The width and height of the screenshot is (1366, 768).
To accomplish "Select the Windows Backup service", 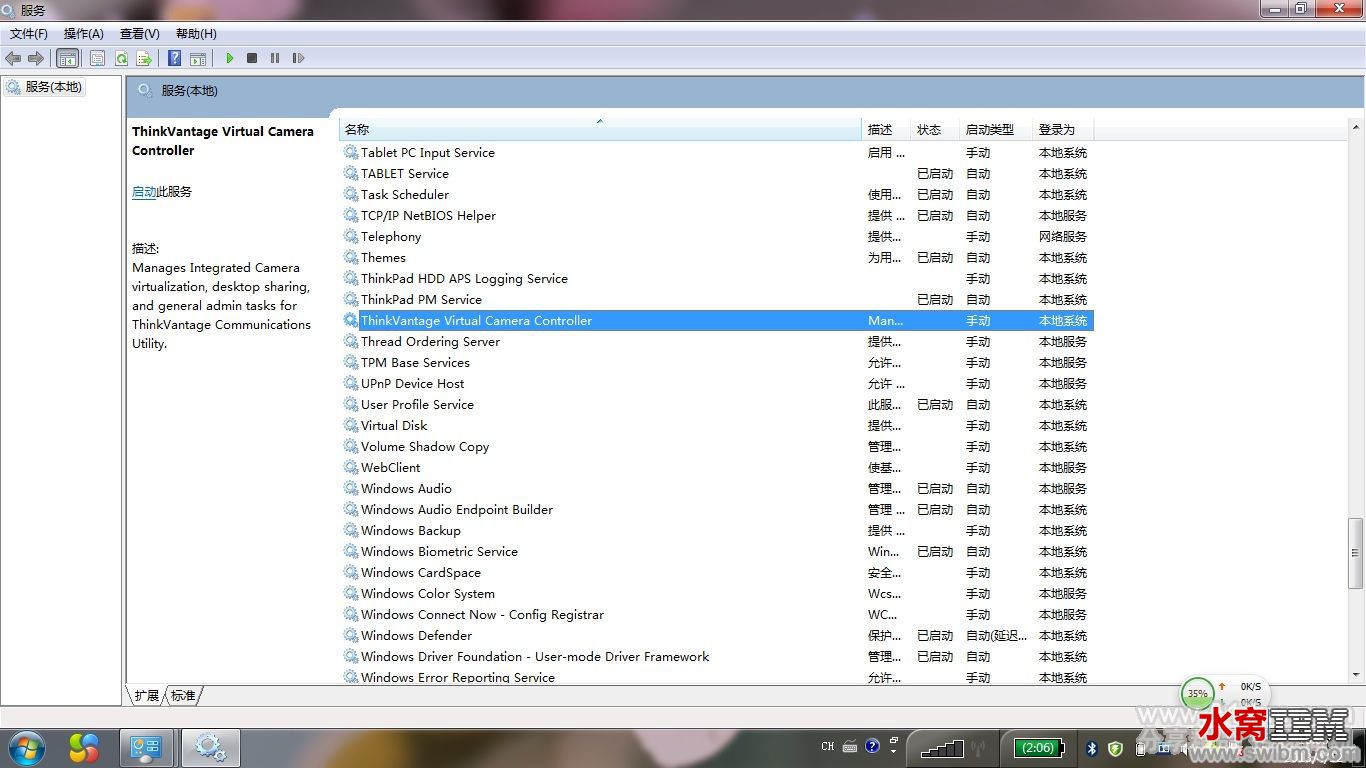I will click(x=717, y=531).
